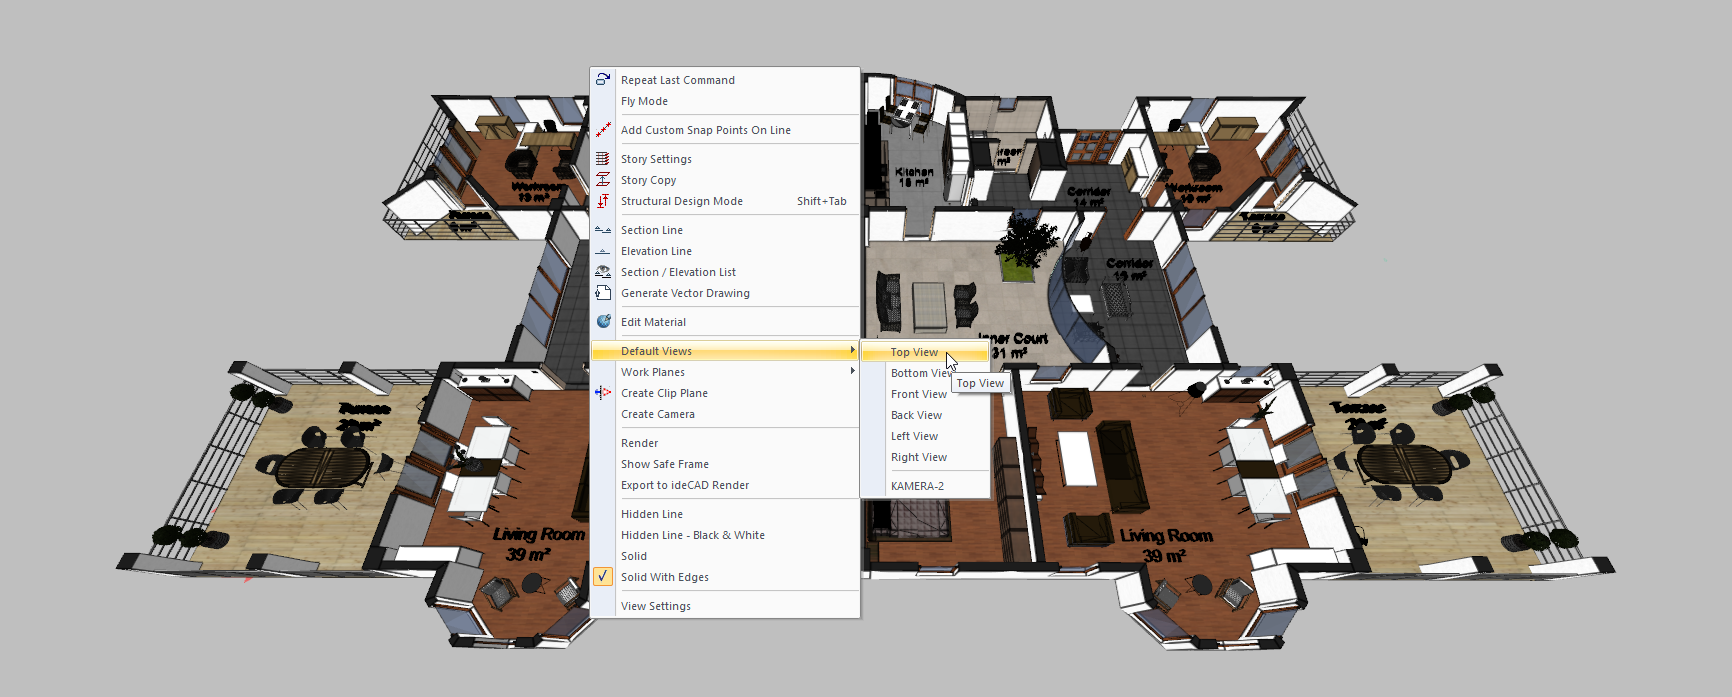Click the Kitchen room label
The image size is (1732, 697).
point(914,177)
